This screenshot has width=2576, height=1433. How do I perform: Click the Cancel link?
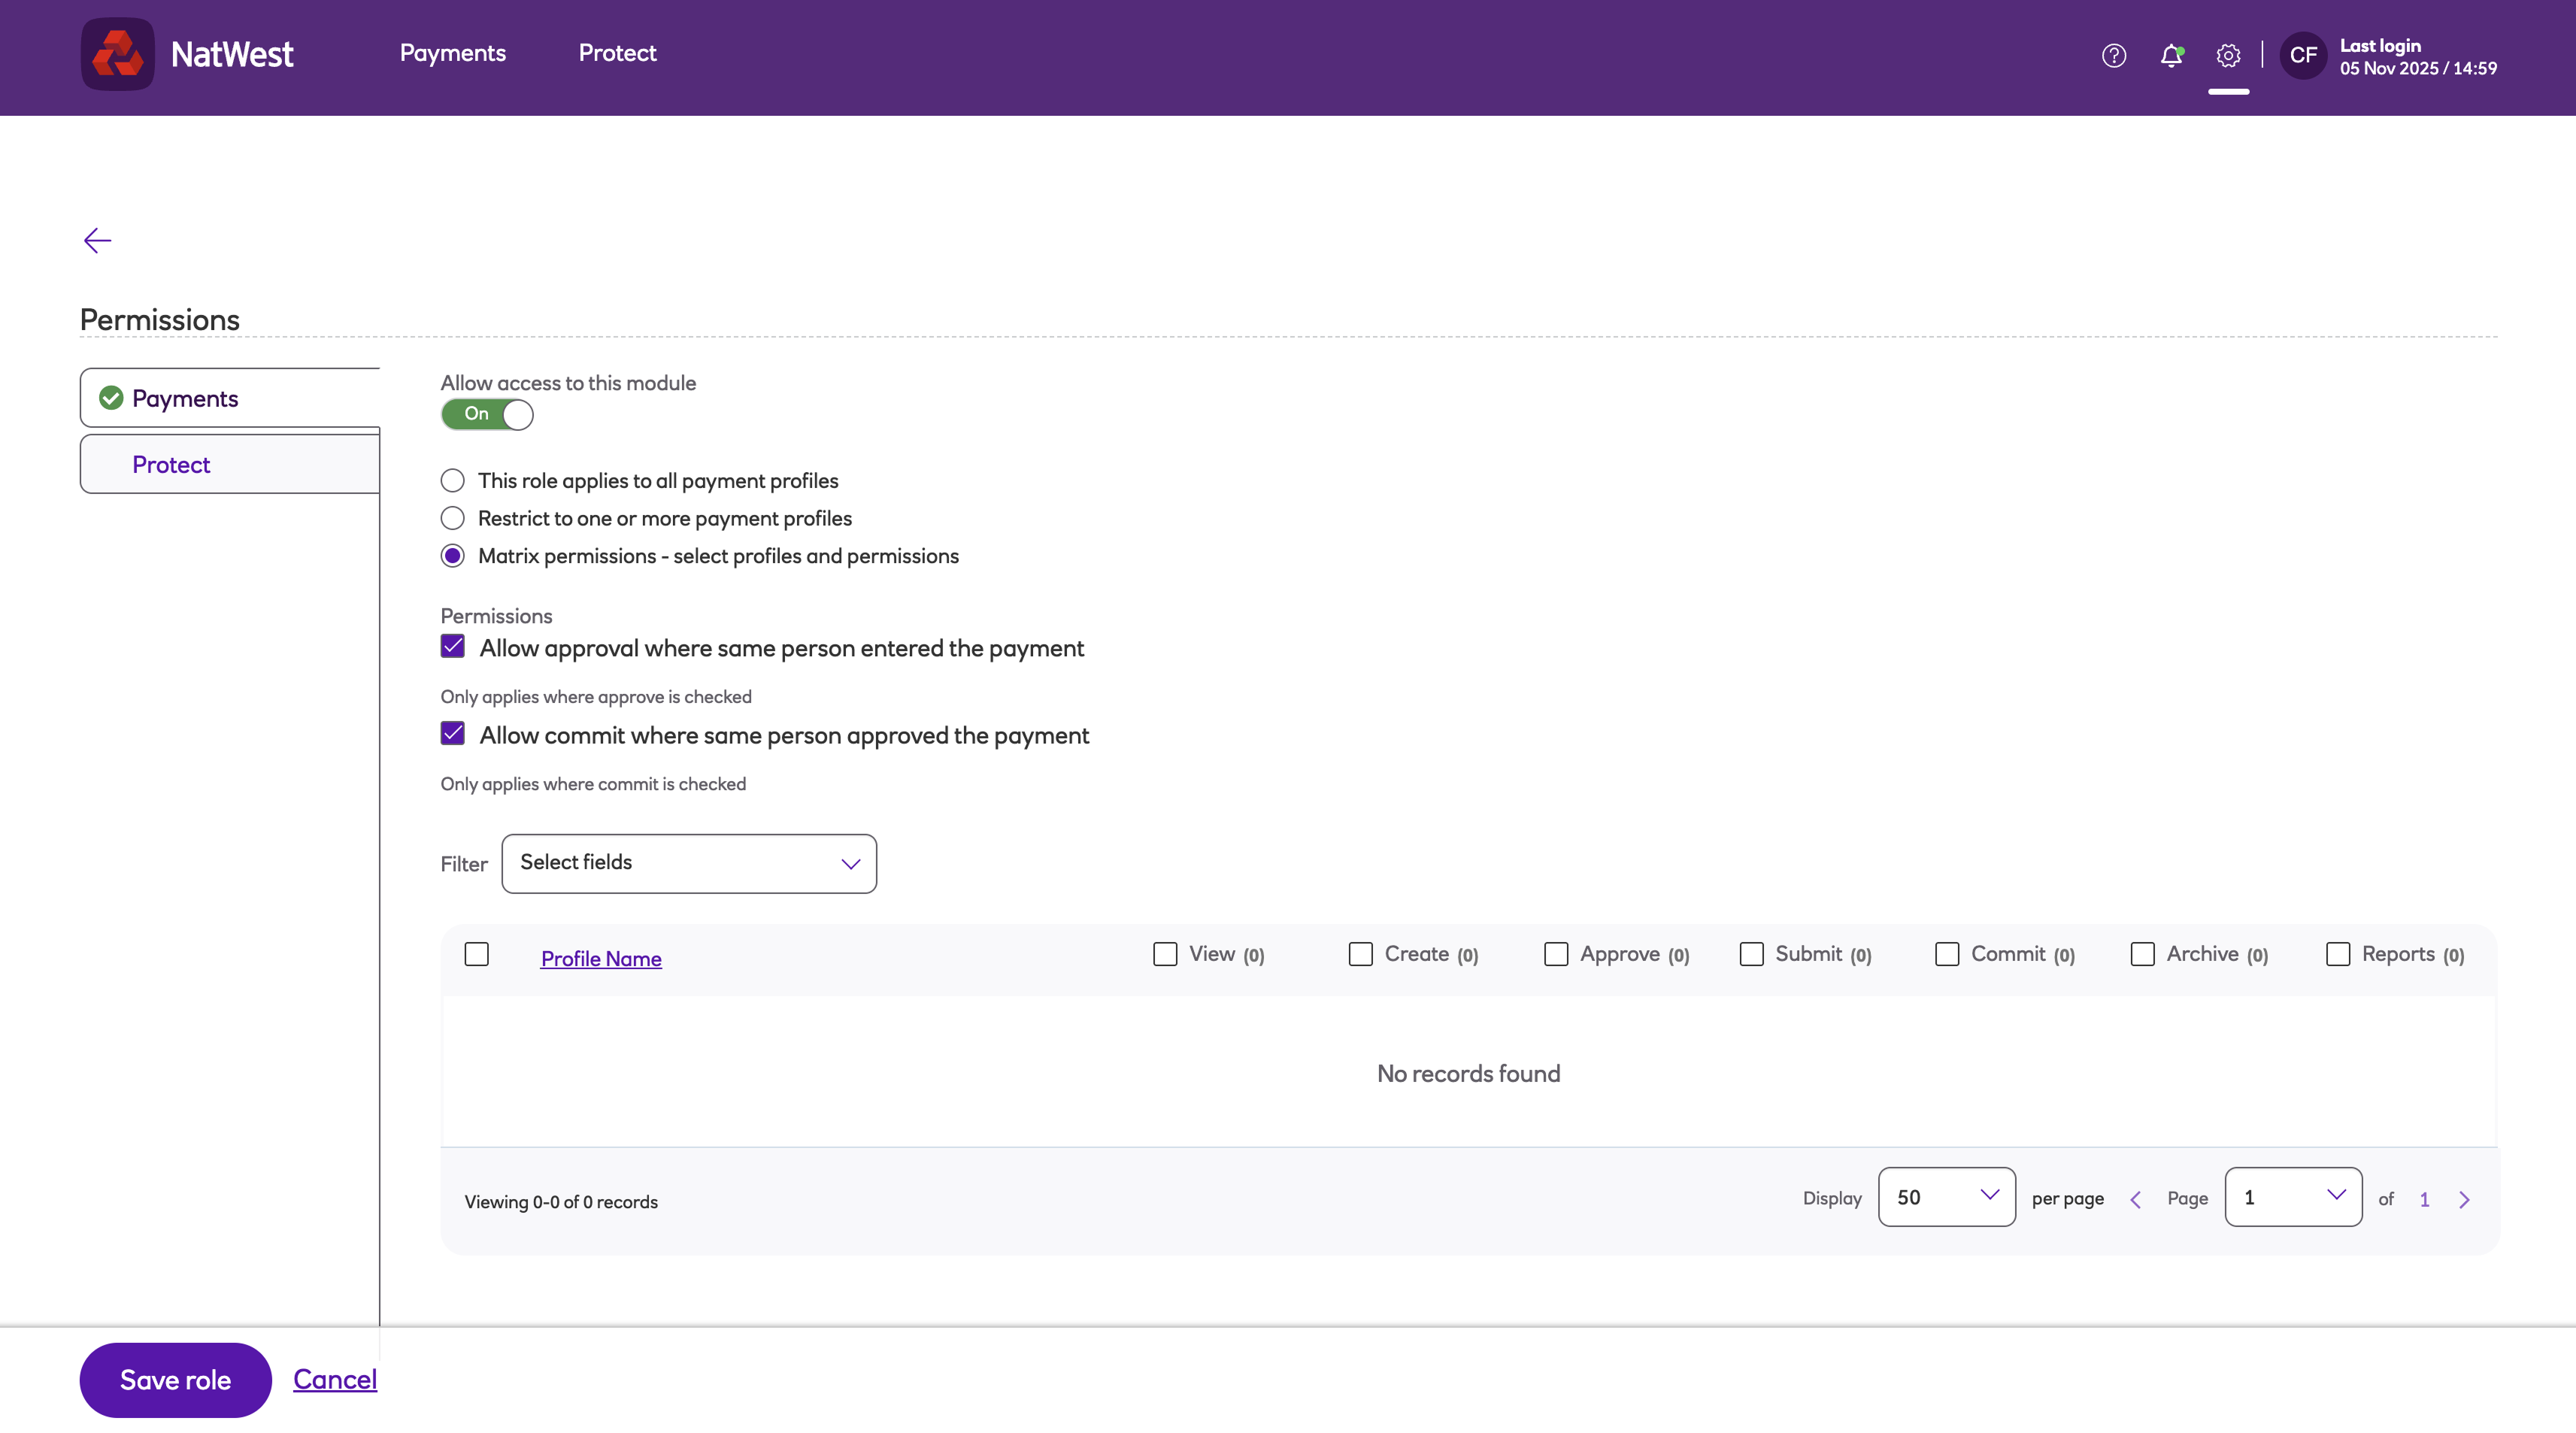334,1379
